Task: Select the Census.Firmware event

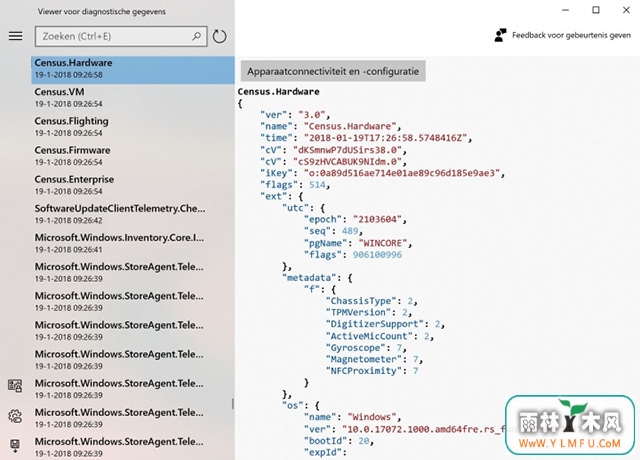Action: (133, 156)
